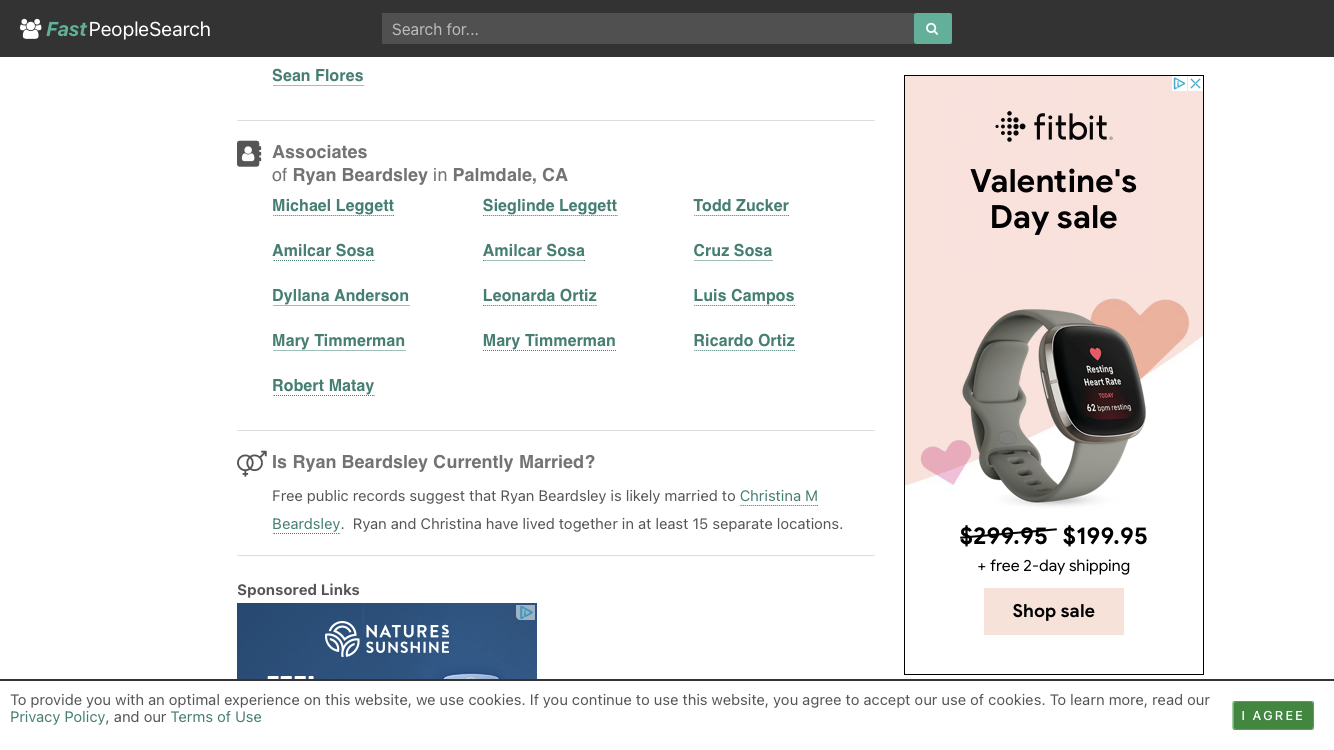1334x750 pixels.
Task: Click "Is Ryan Beardsley Currently Married?" heading
Action: point(434,462)
